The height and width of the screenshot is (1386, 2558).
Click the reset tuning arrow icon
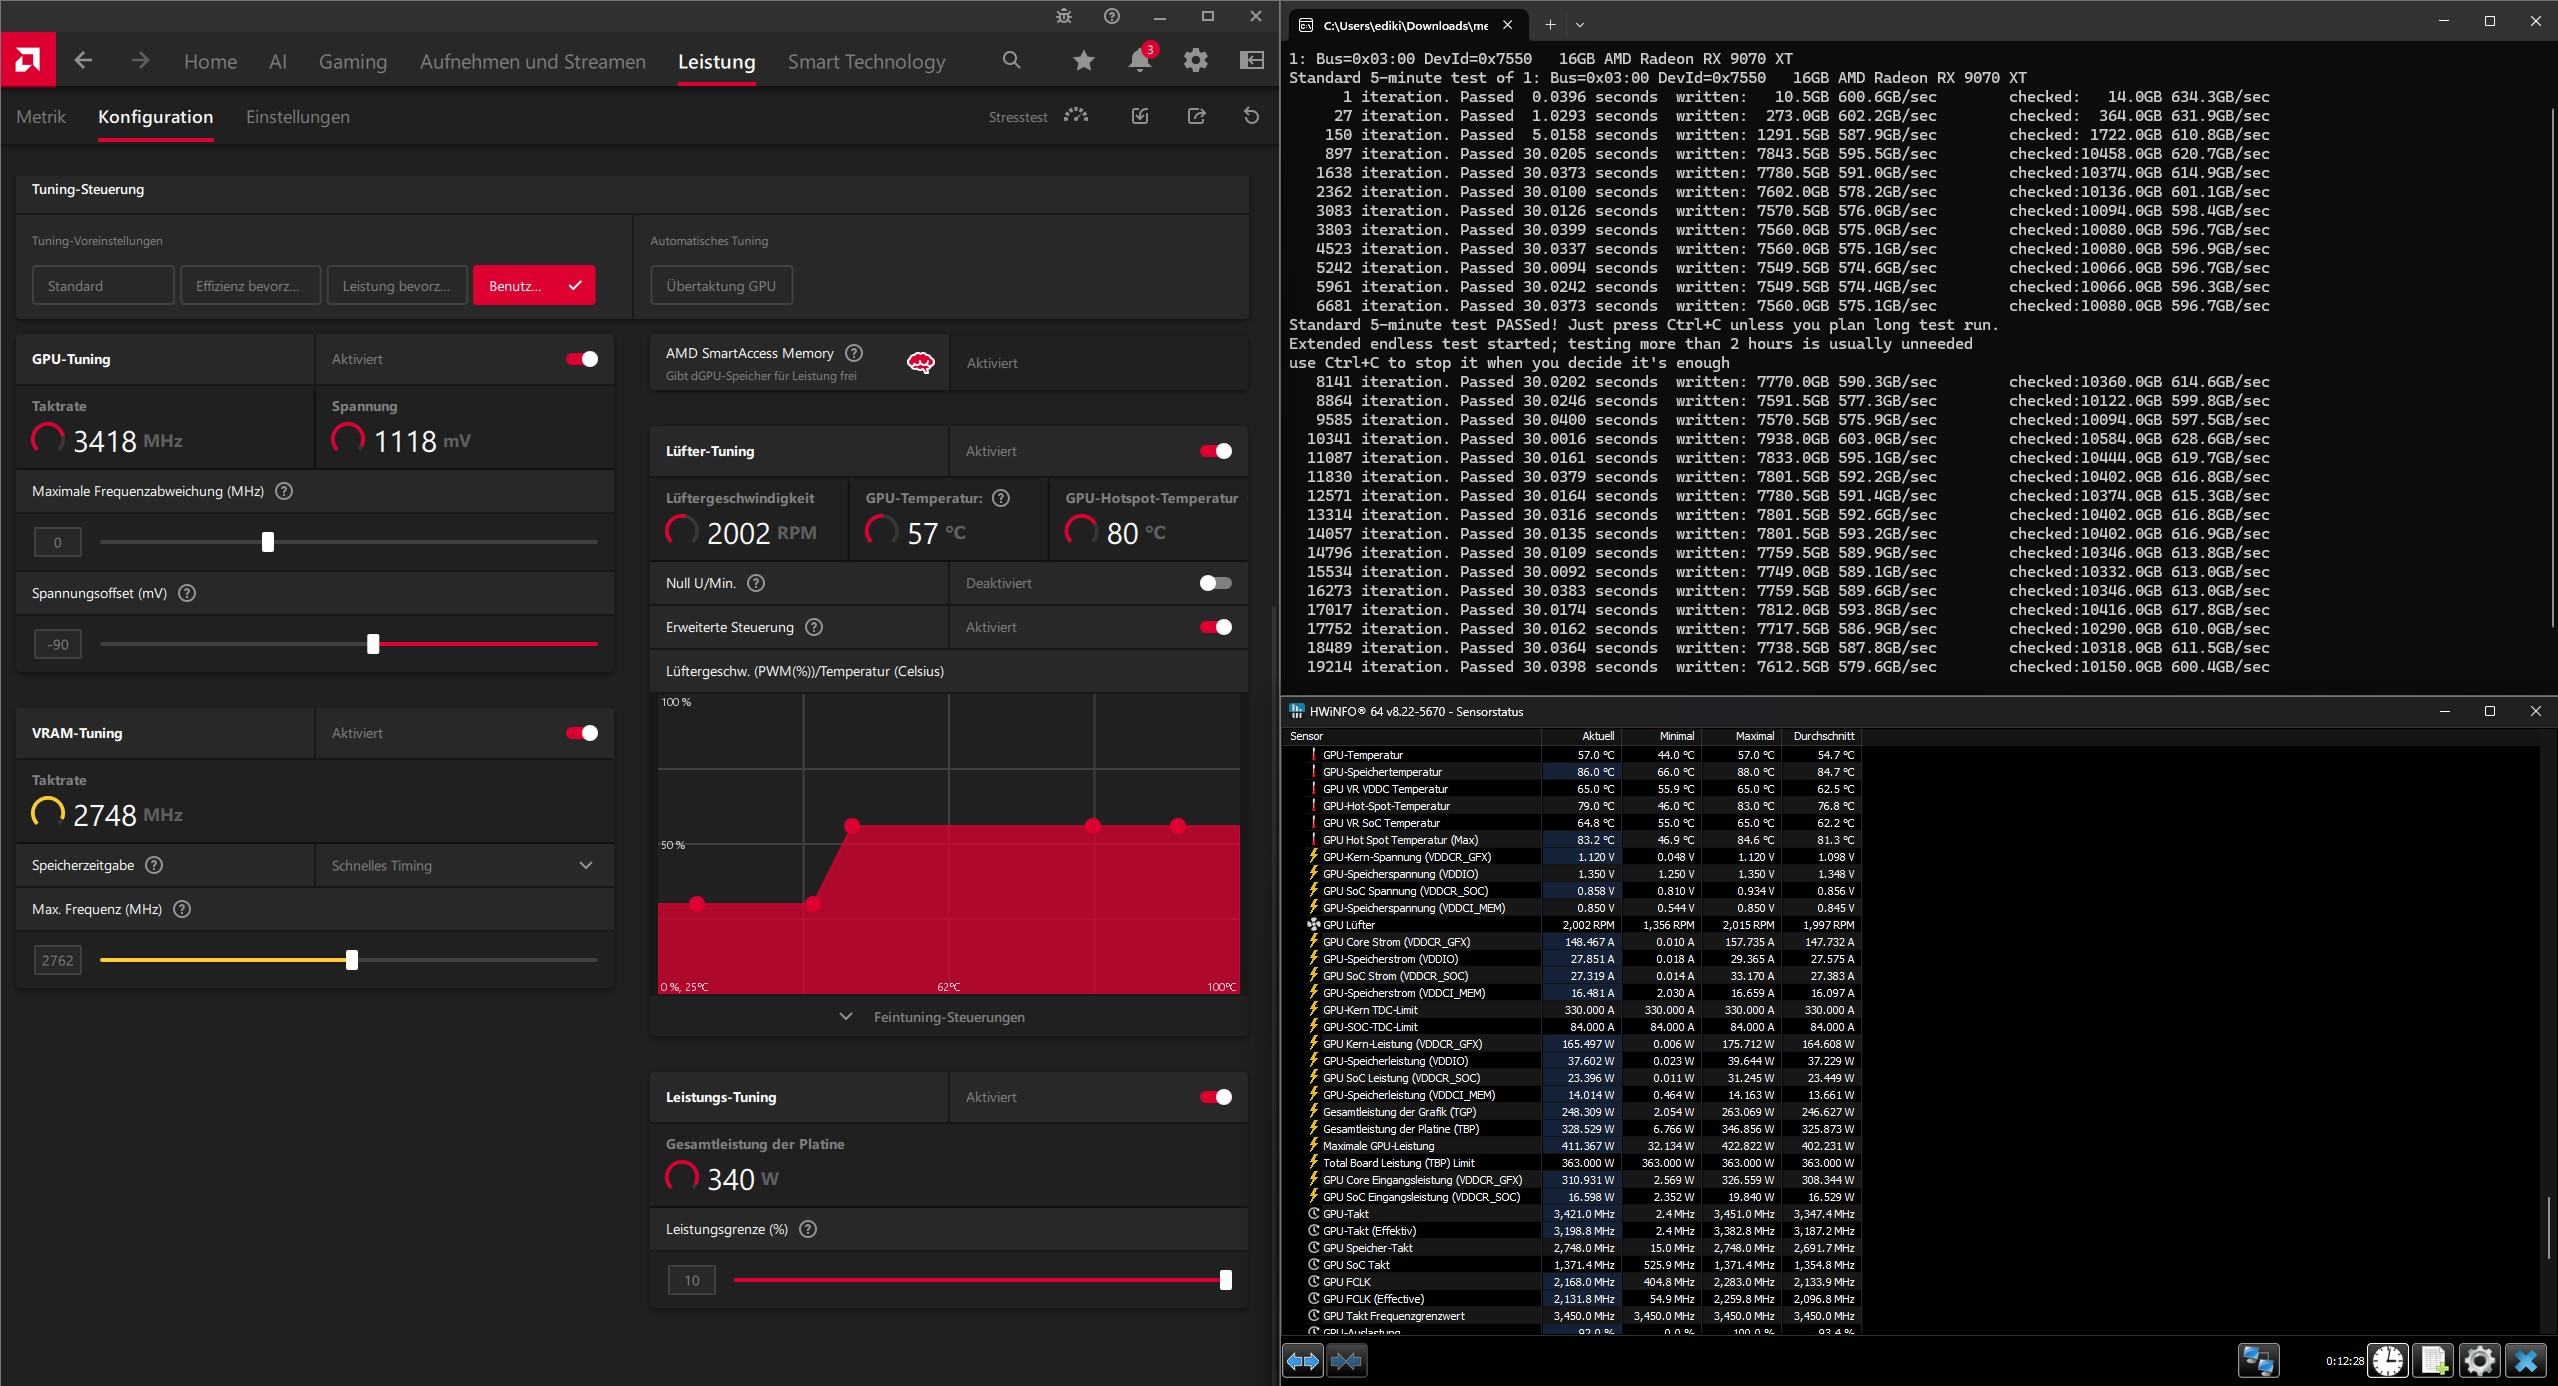(1251, 116)
